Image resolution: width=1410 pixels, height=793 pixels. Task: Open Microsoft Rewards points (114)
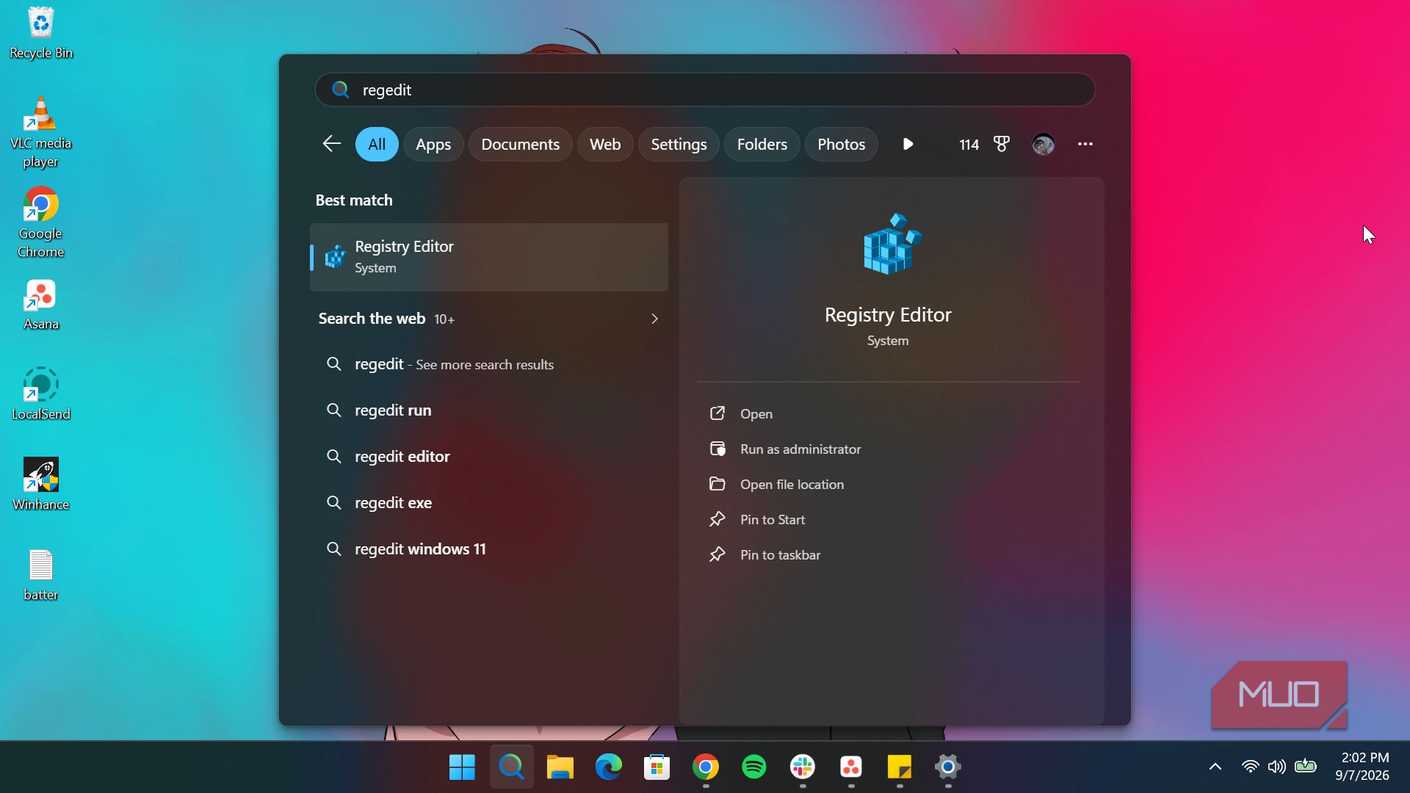tap(984, 144)
